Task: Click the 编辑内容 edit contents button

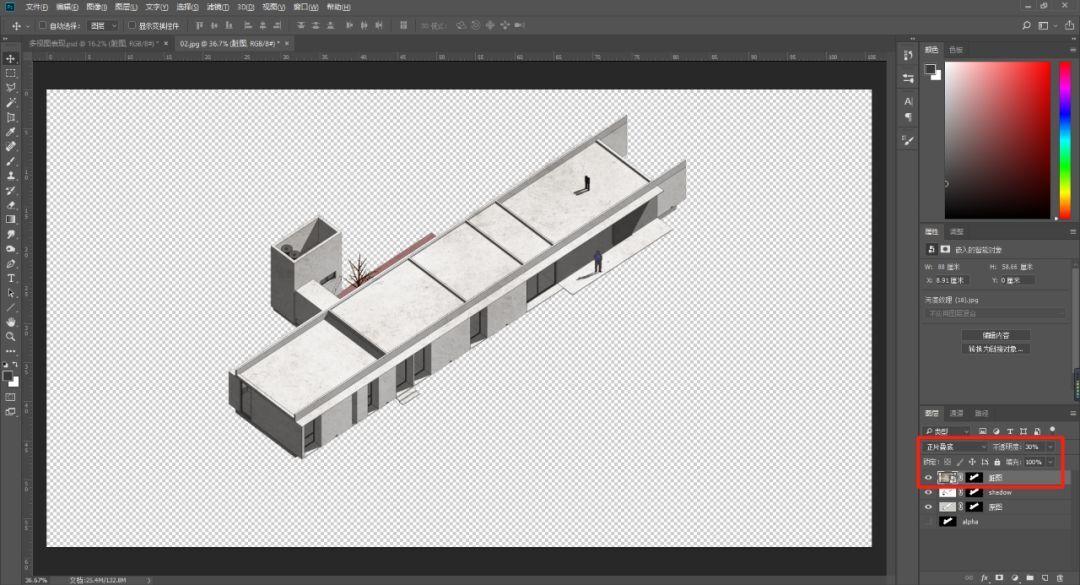Action: point(995,335)
